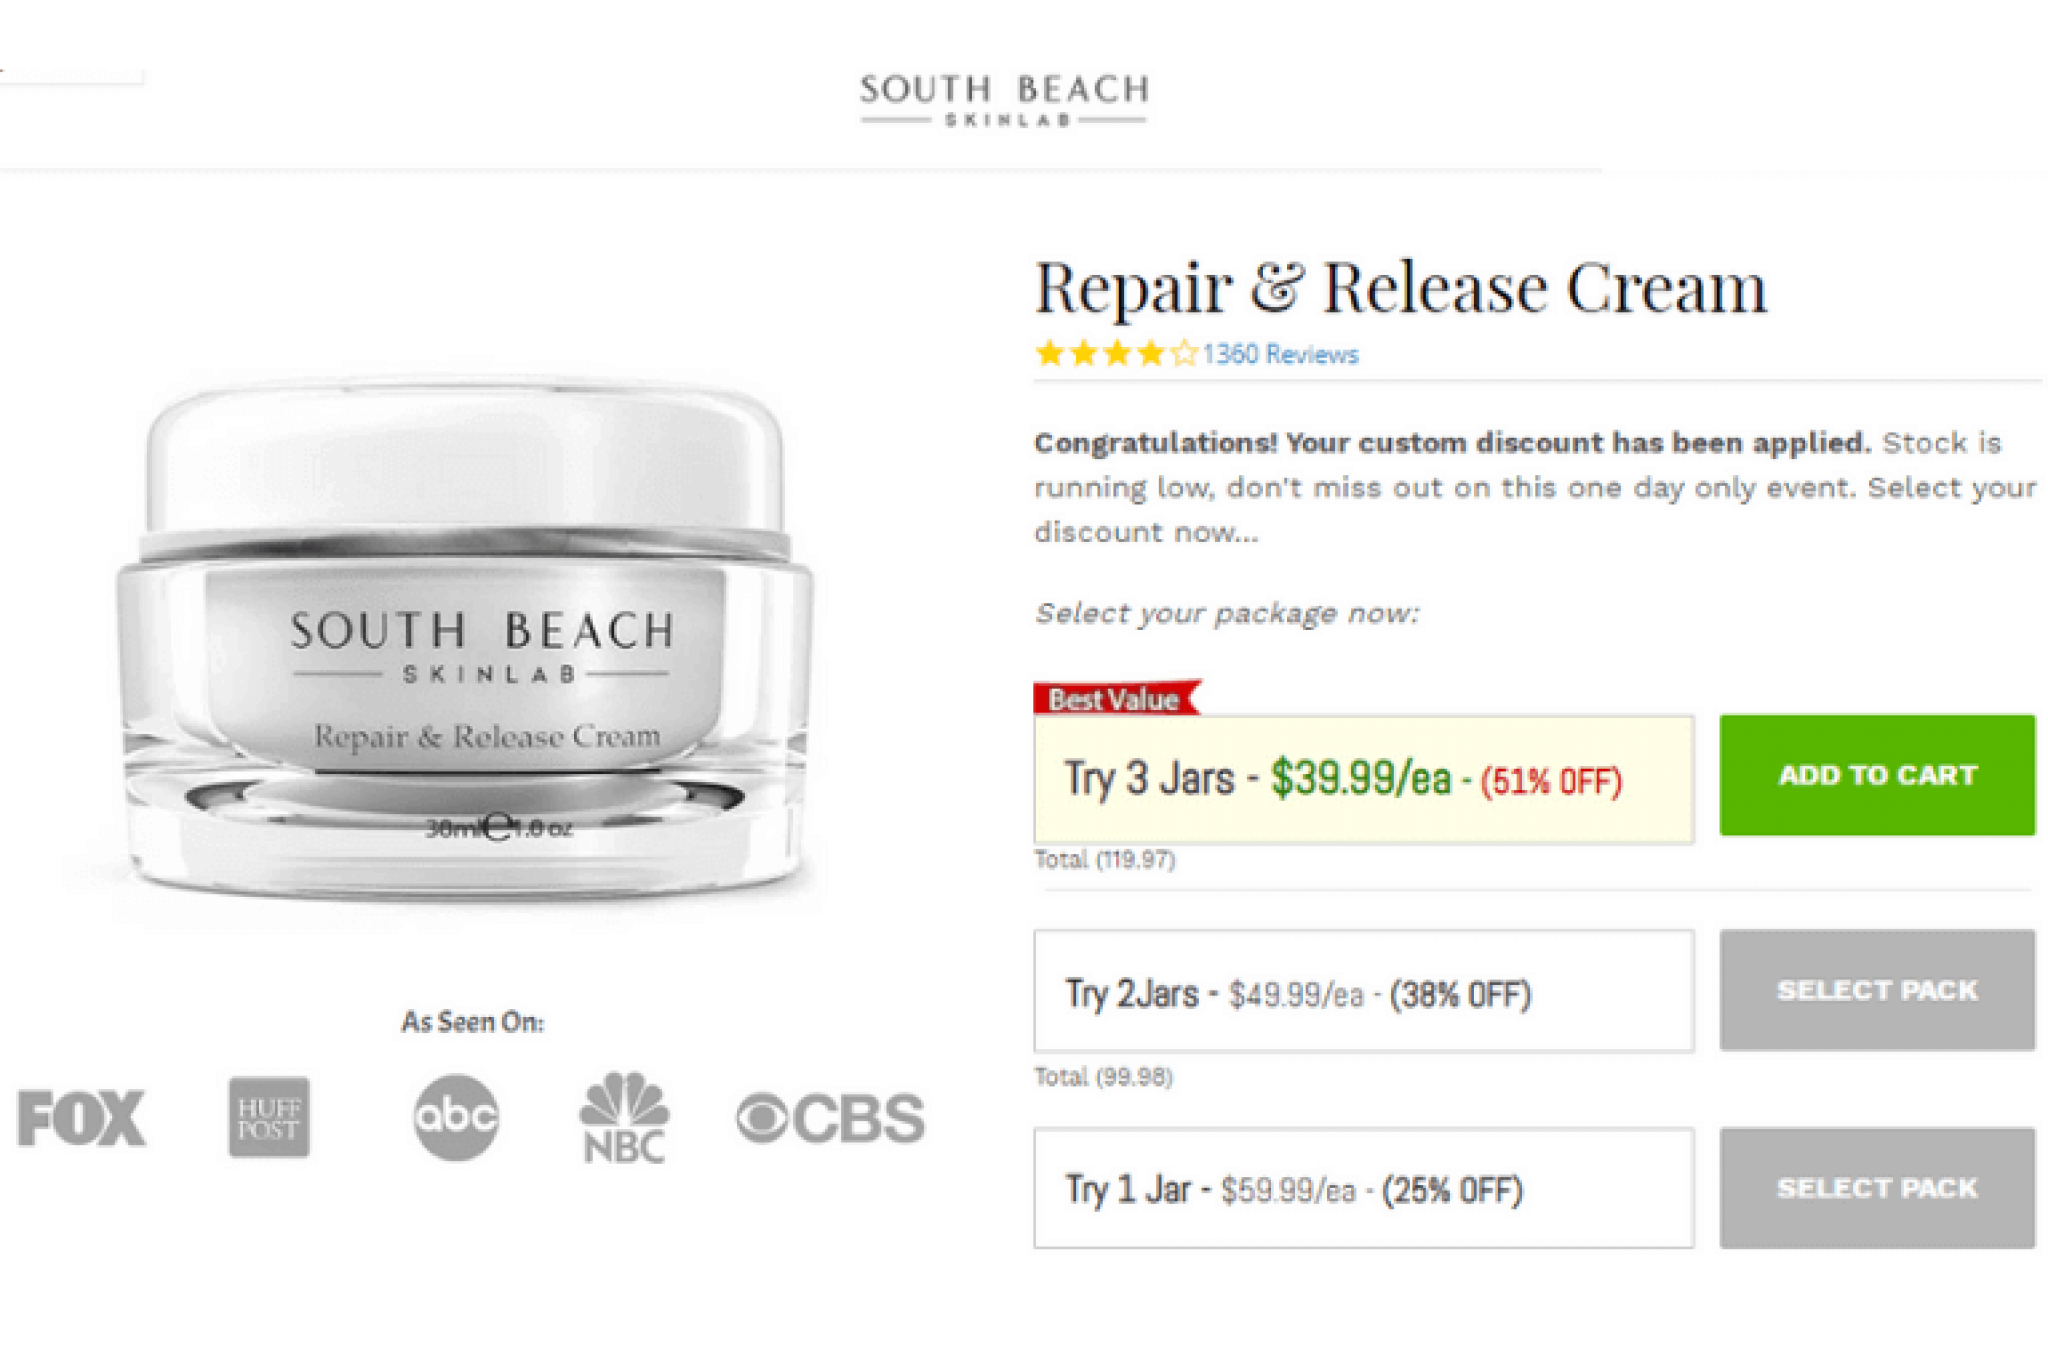
Task: Click the Total (99.98) price text
Action: [x=1104, y=1077]
